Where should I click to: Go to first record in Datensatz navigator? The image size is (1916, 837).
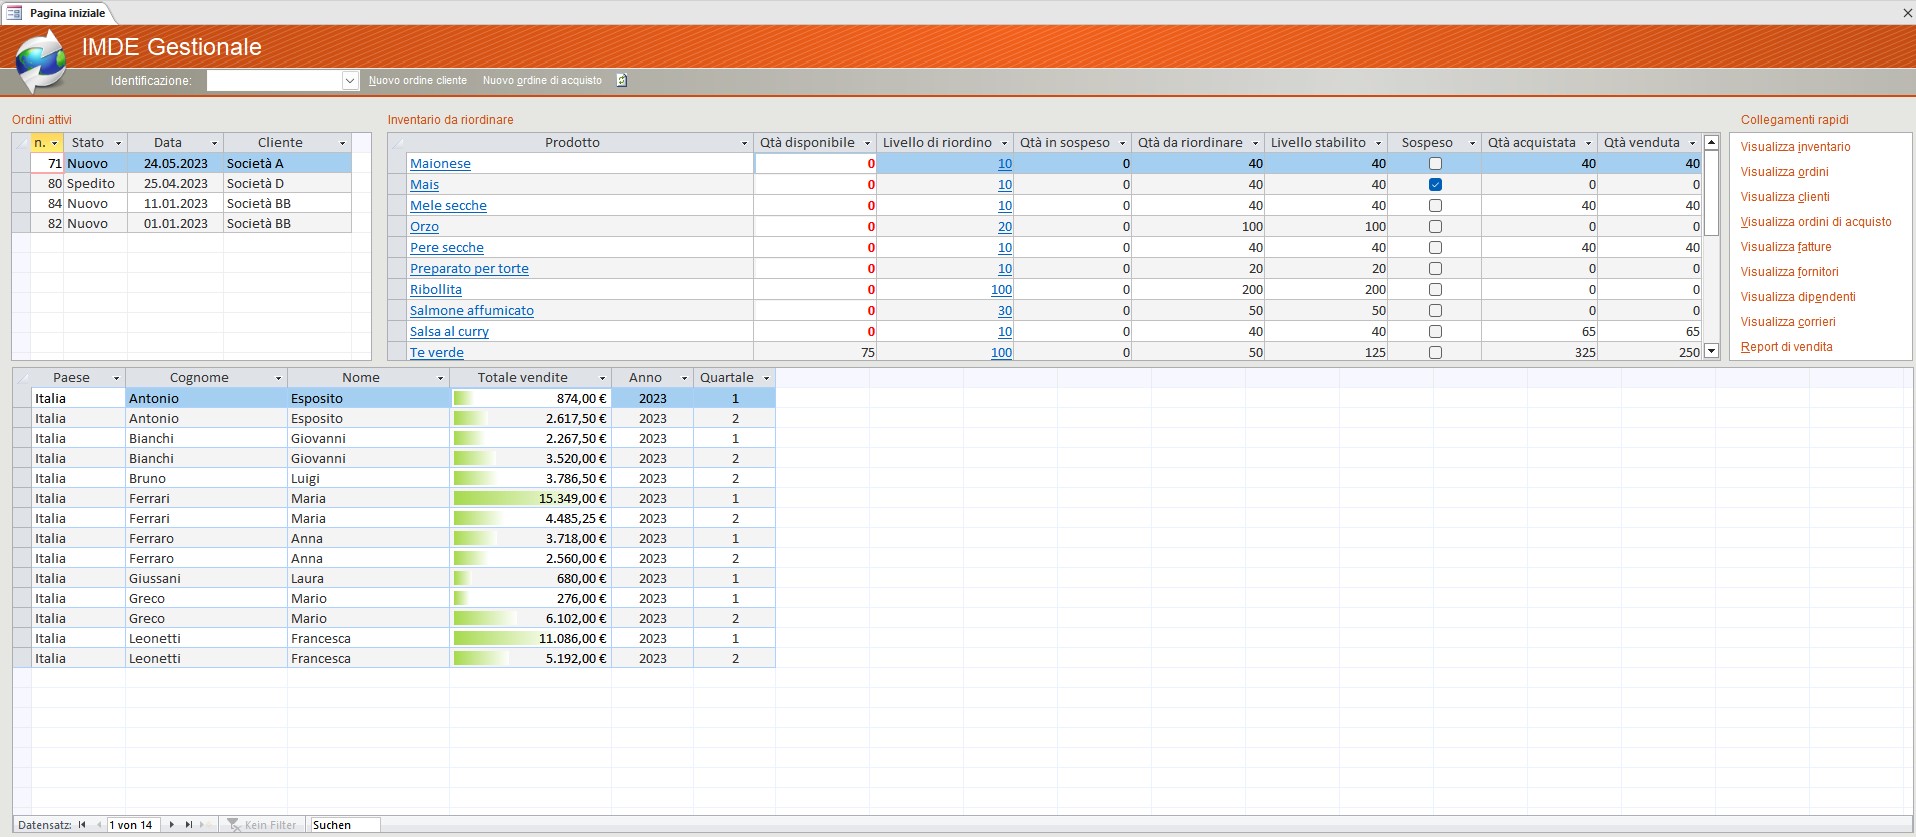[82, 825]
